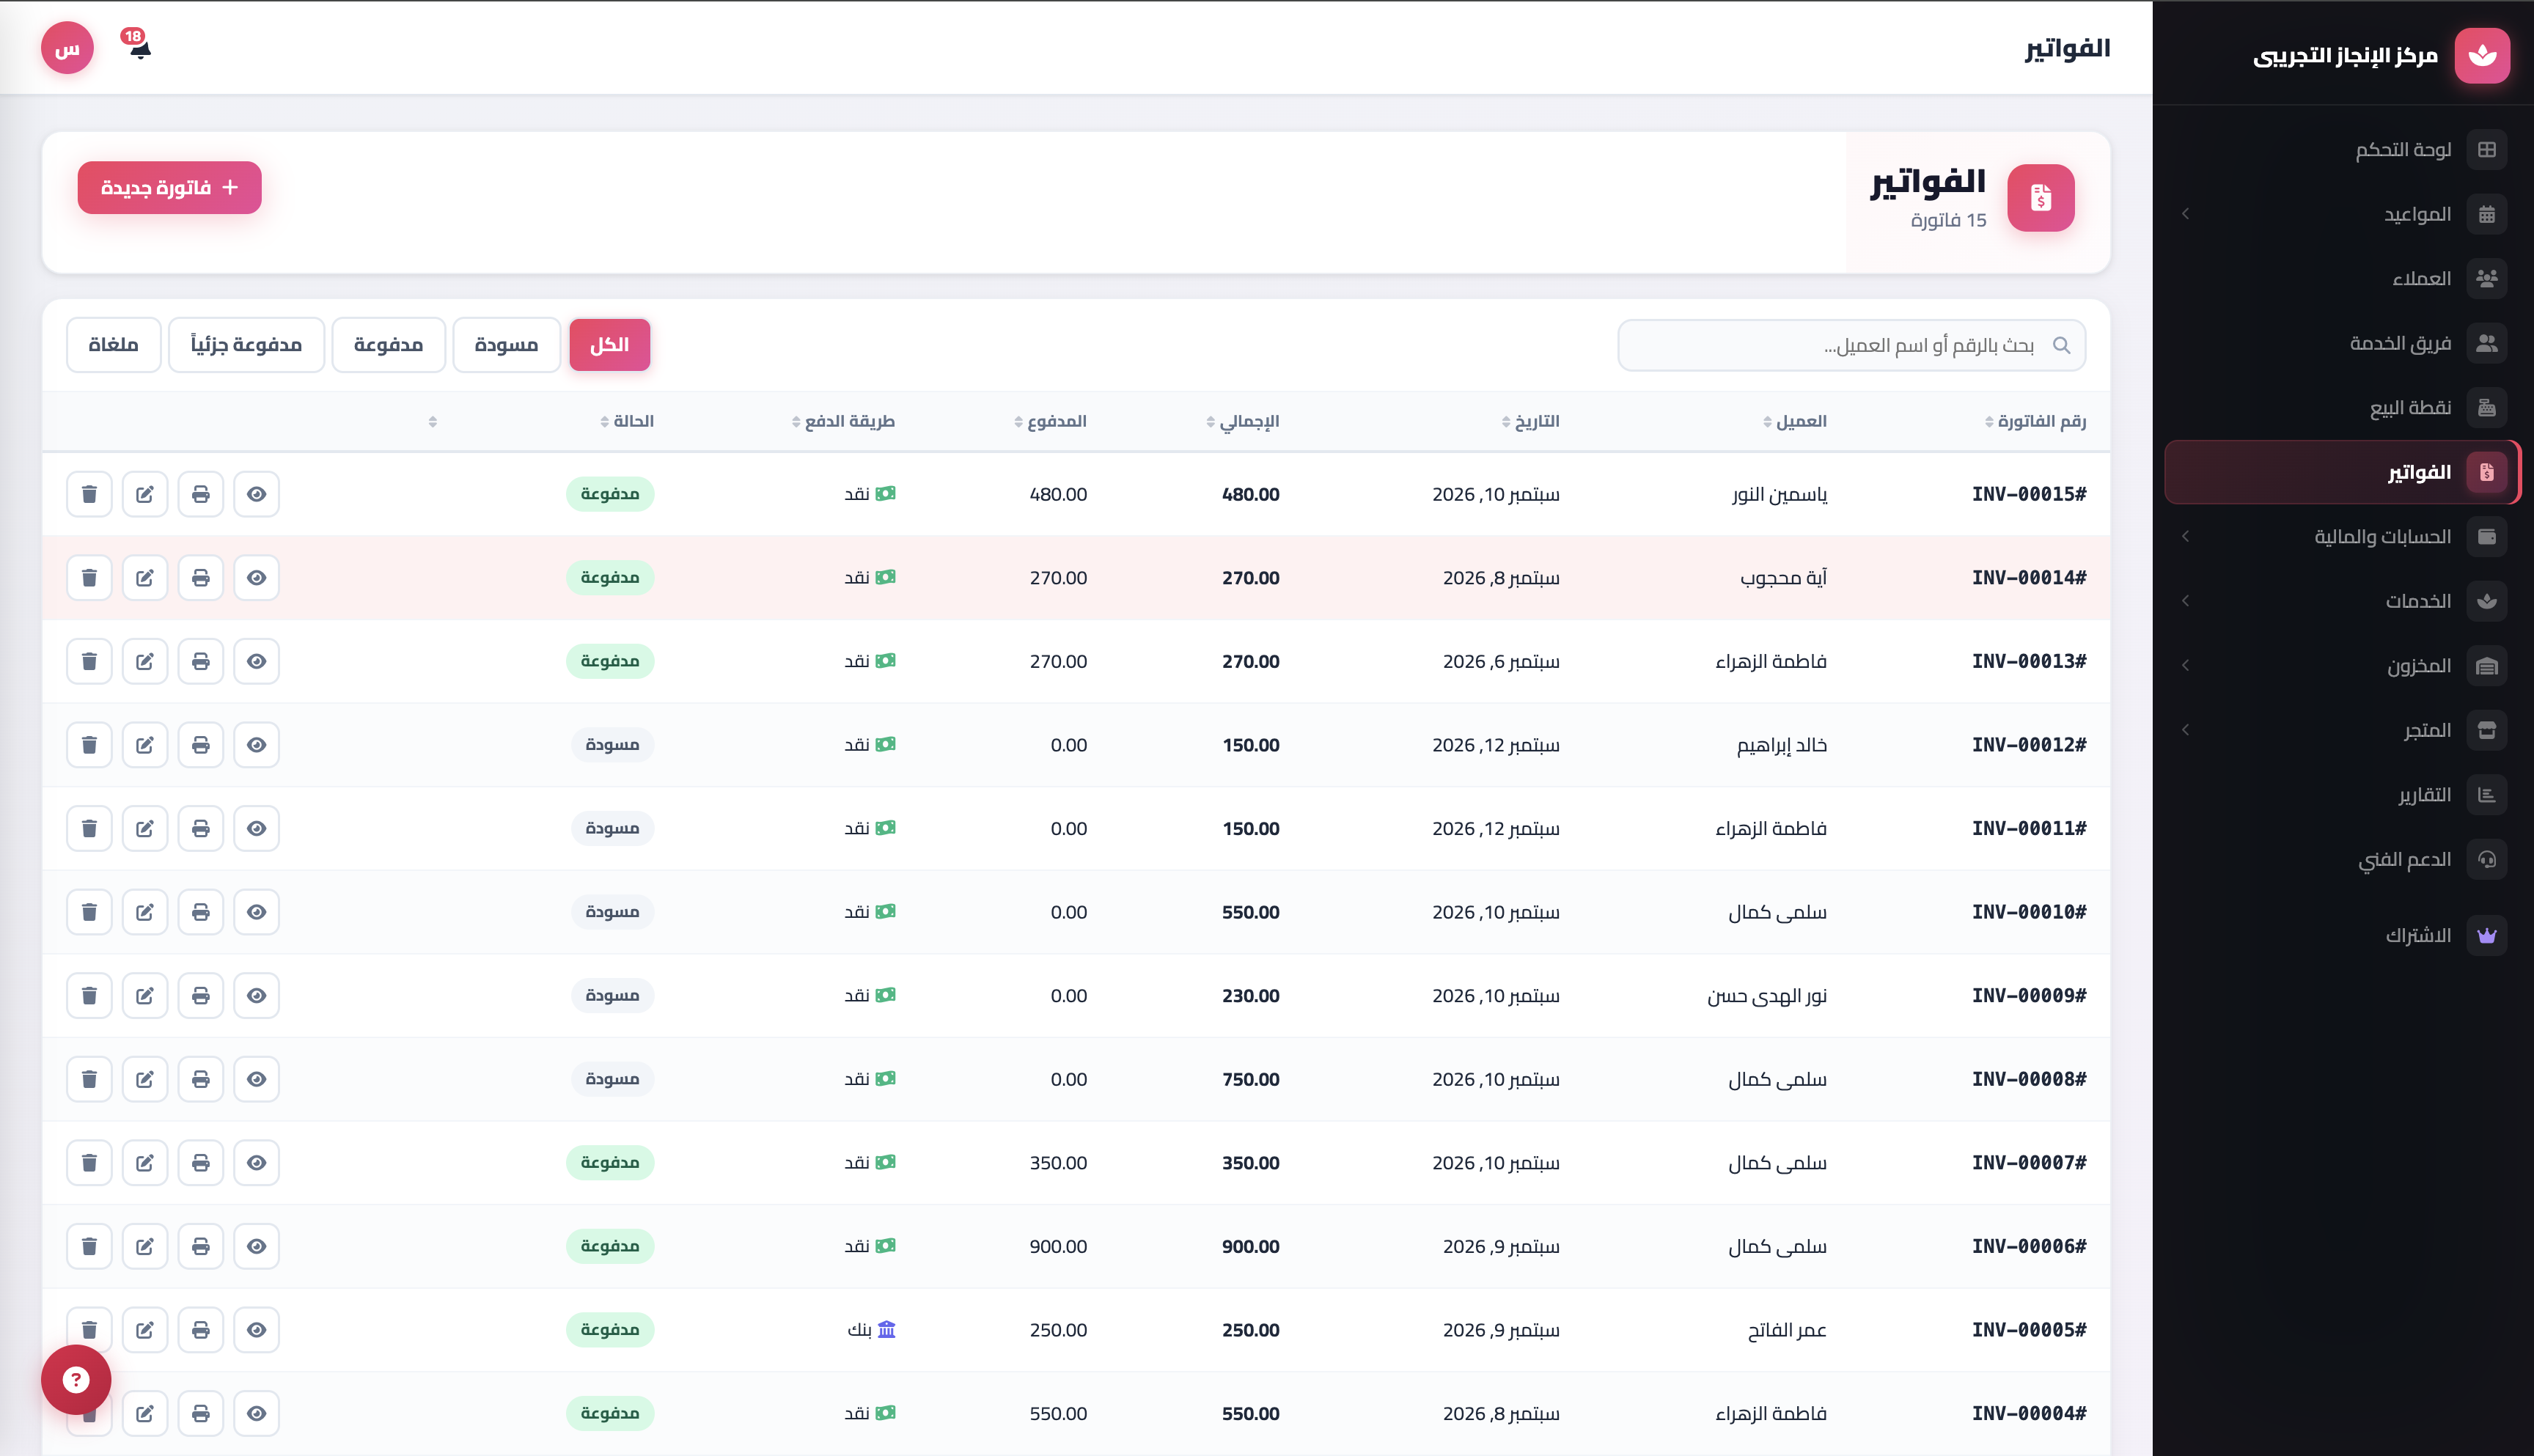
Task: Expand the المتجر sidebar submenu
Action: tap(2342, 730)
